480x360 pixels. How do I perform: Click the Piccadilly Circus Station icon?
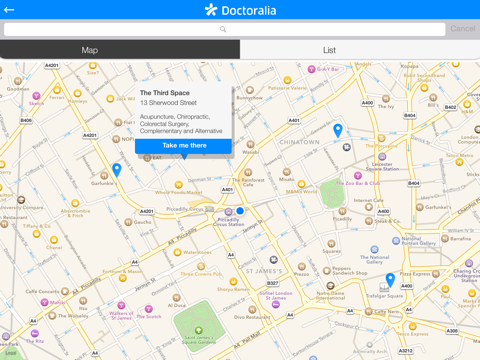[x=228, y=211]
